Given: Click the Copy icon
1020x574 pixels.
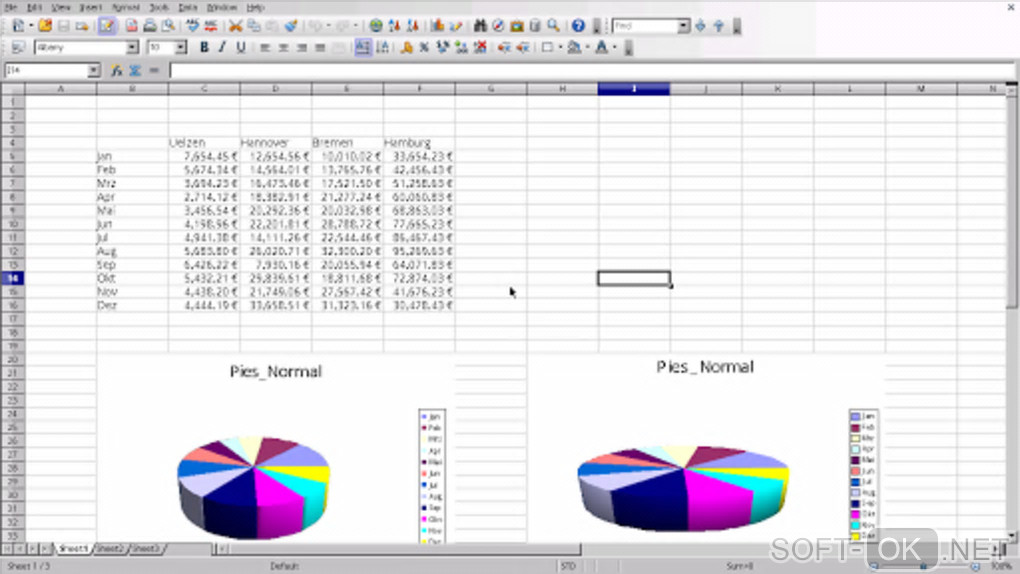Looking at the screenshot, I should (254, 26).
